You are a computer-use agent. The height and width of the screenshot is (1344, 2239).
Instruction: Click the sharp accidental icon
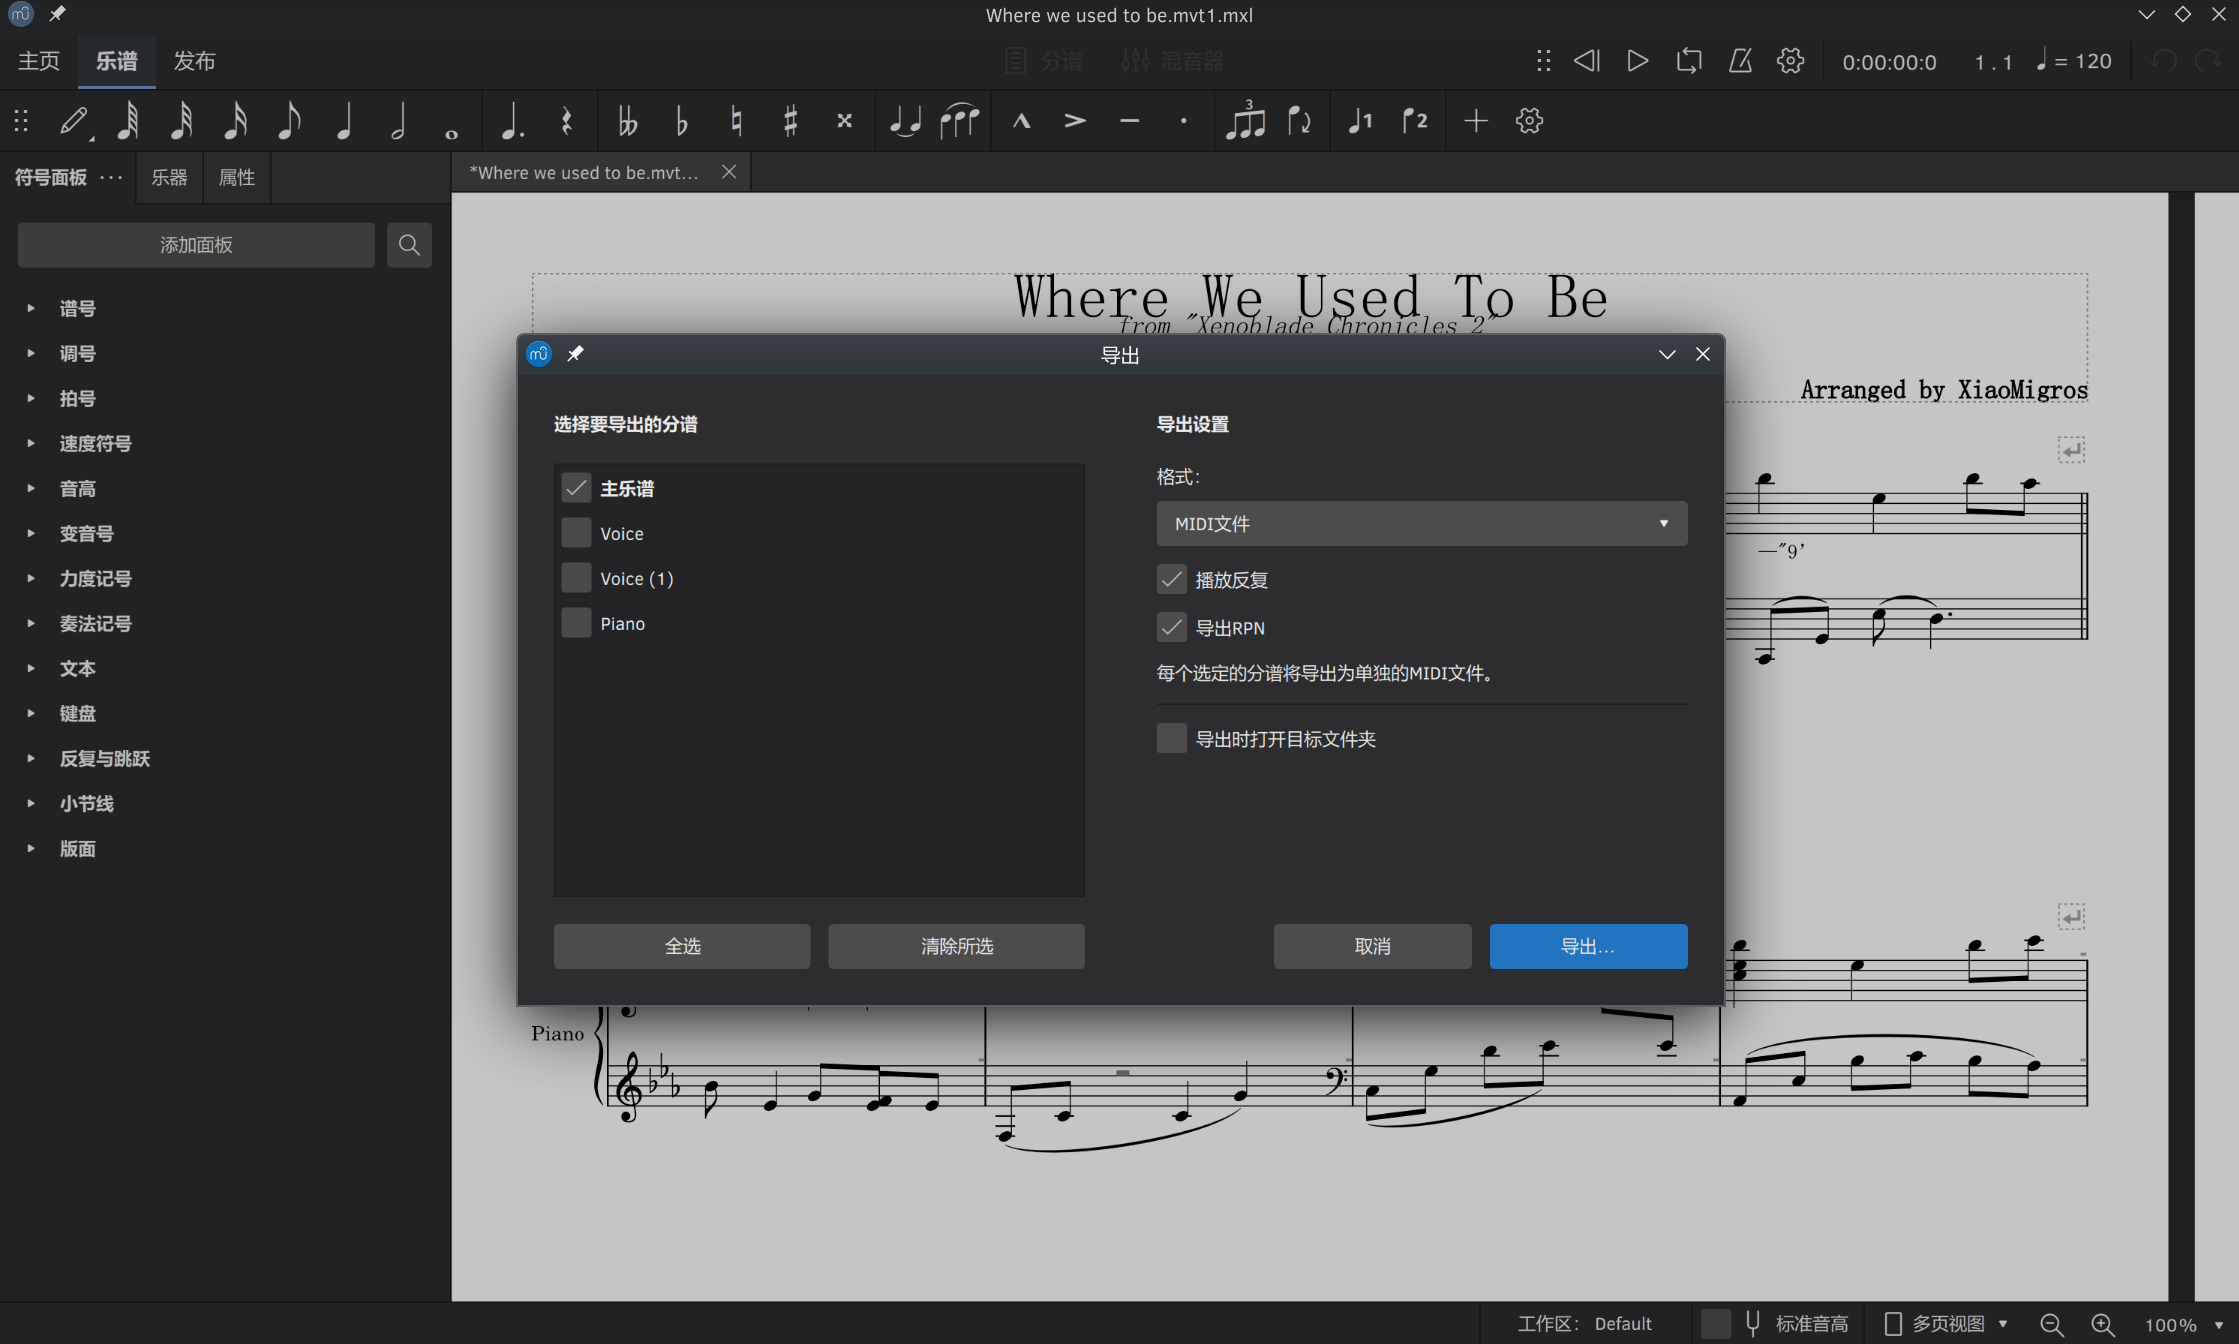point(790,121)
